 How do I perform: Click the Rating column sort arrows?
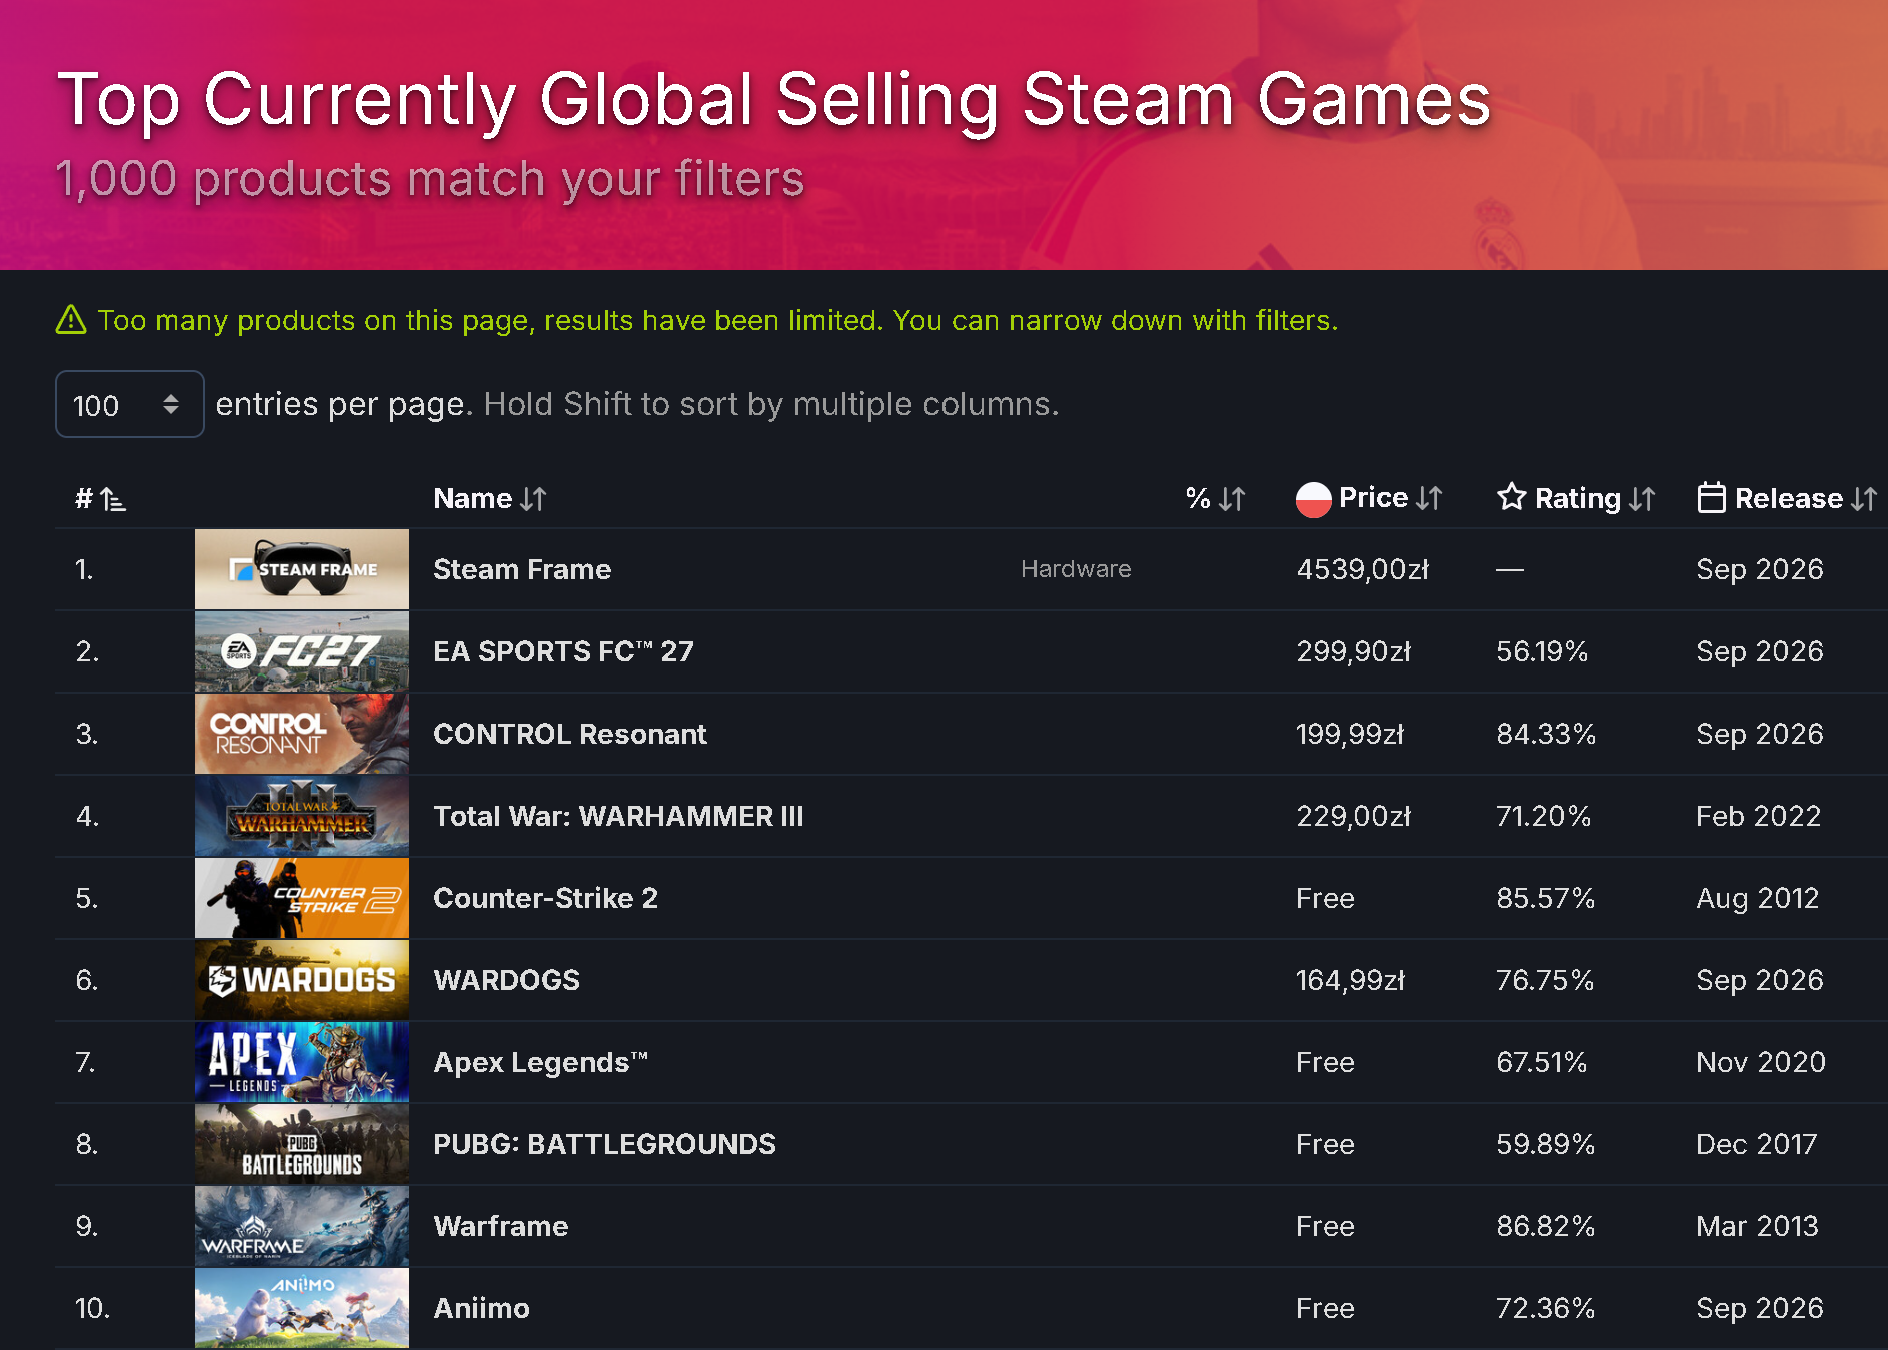[x=1642, y=498]
